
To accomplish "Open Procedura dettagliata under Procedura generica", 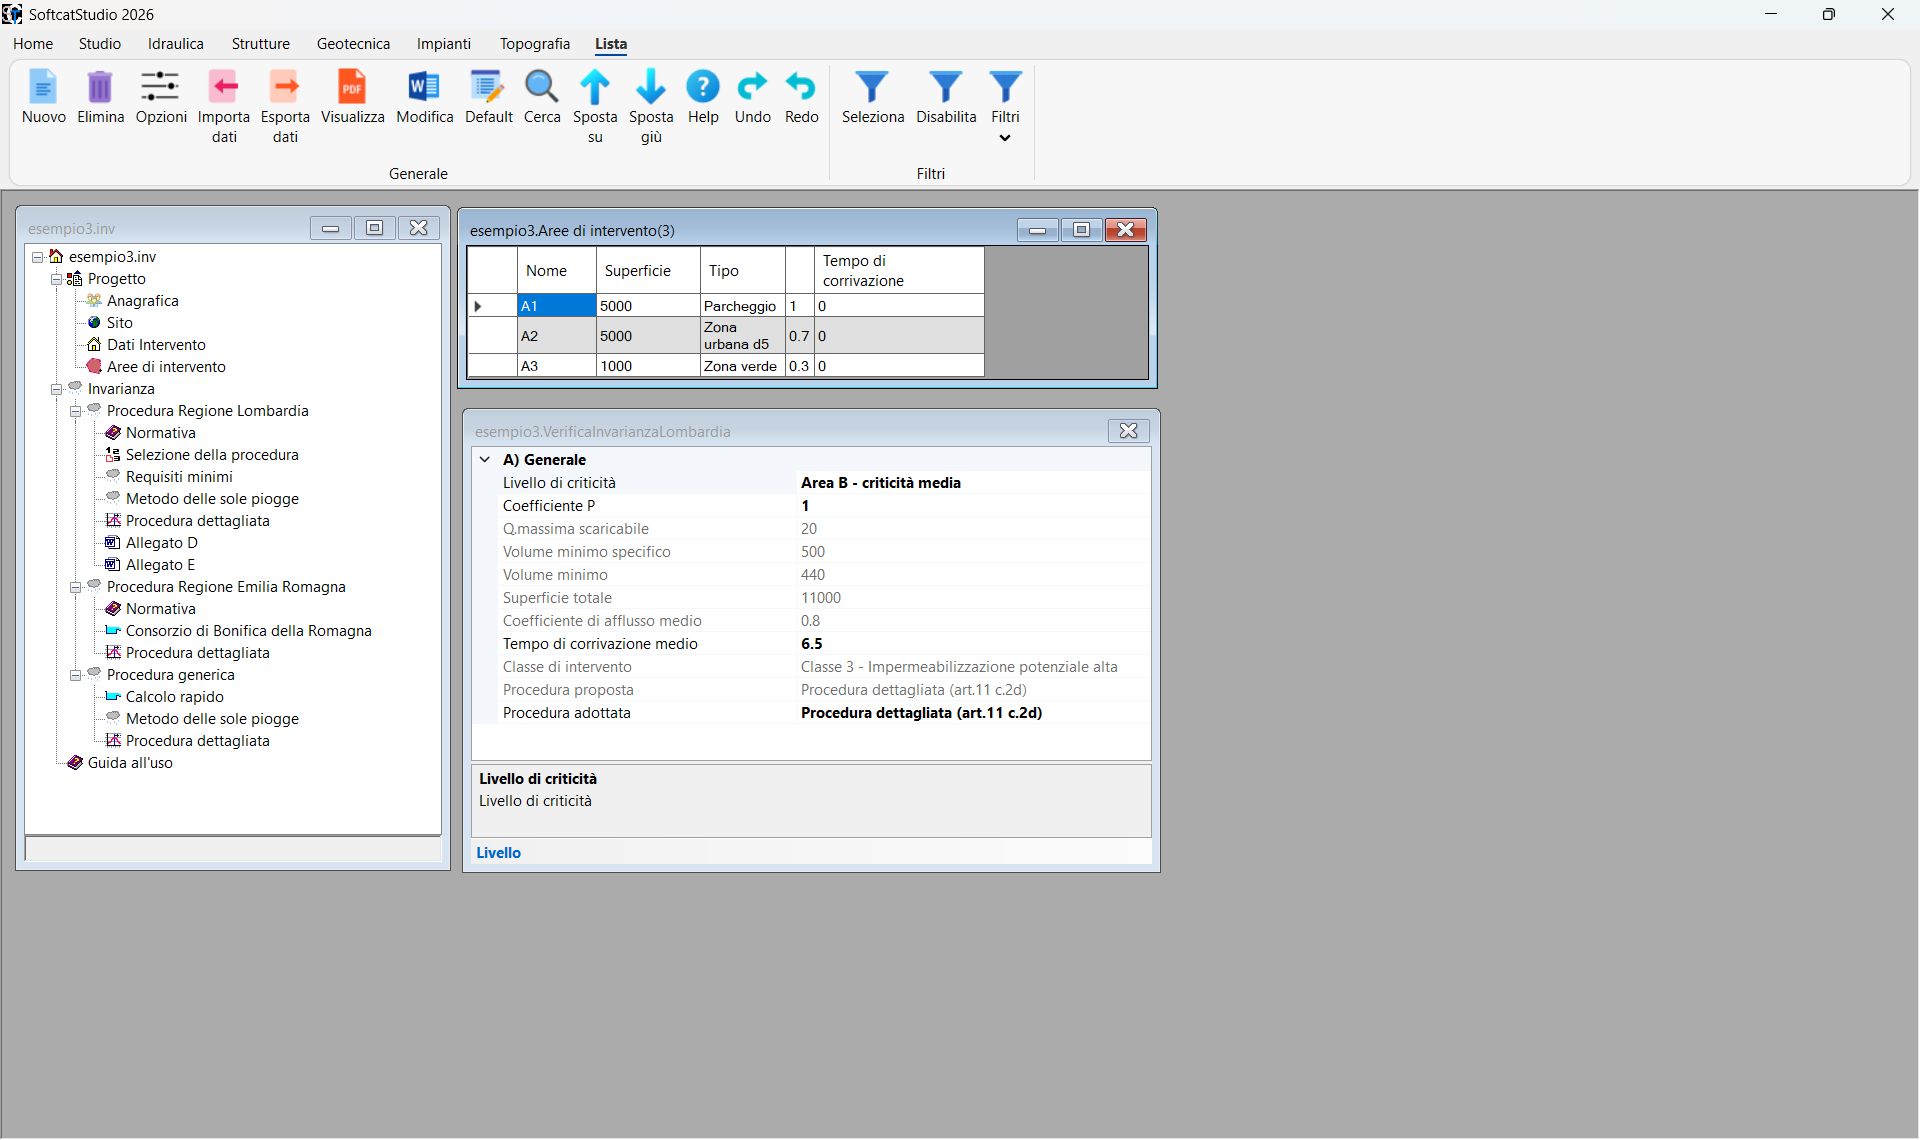I will coord(198,741).
